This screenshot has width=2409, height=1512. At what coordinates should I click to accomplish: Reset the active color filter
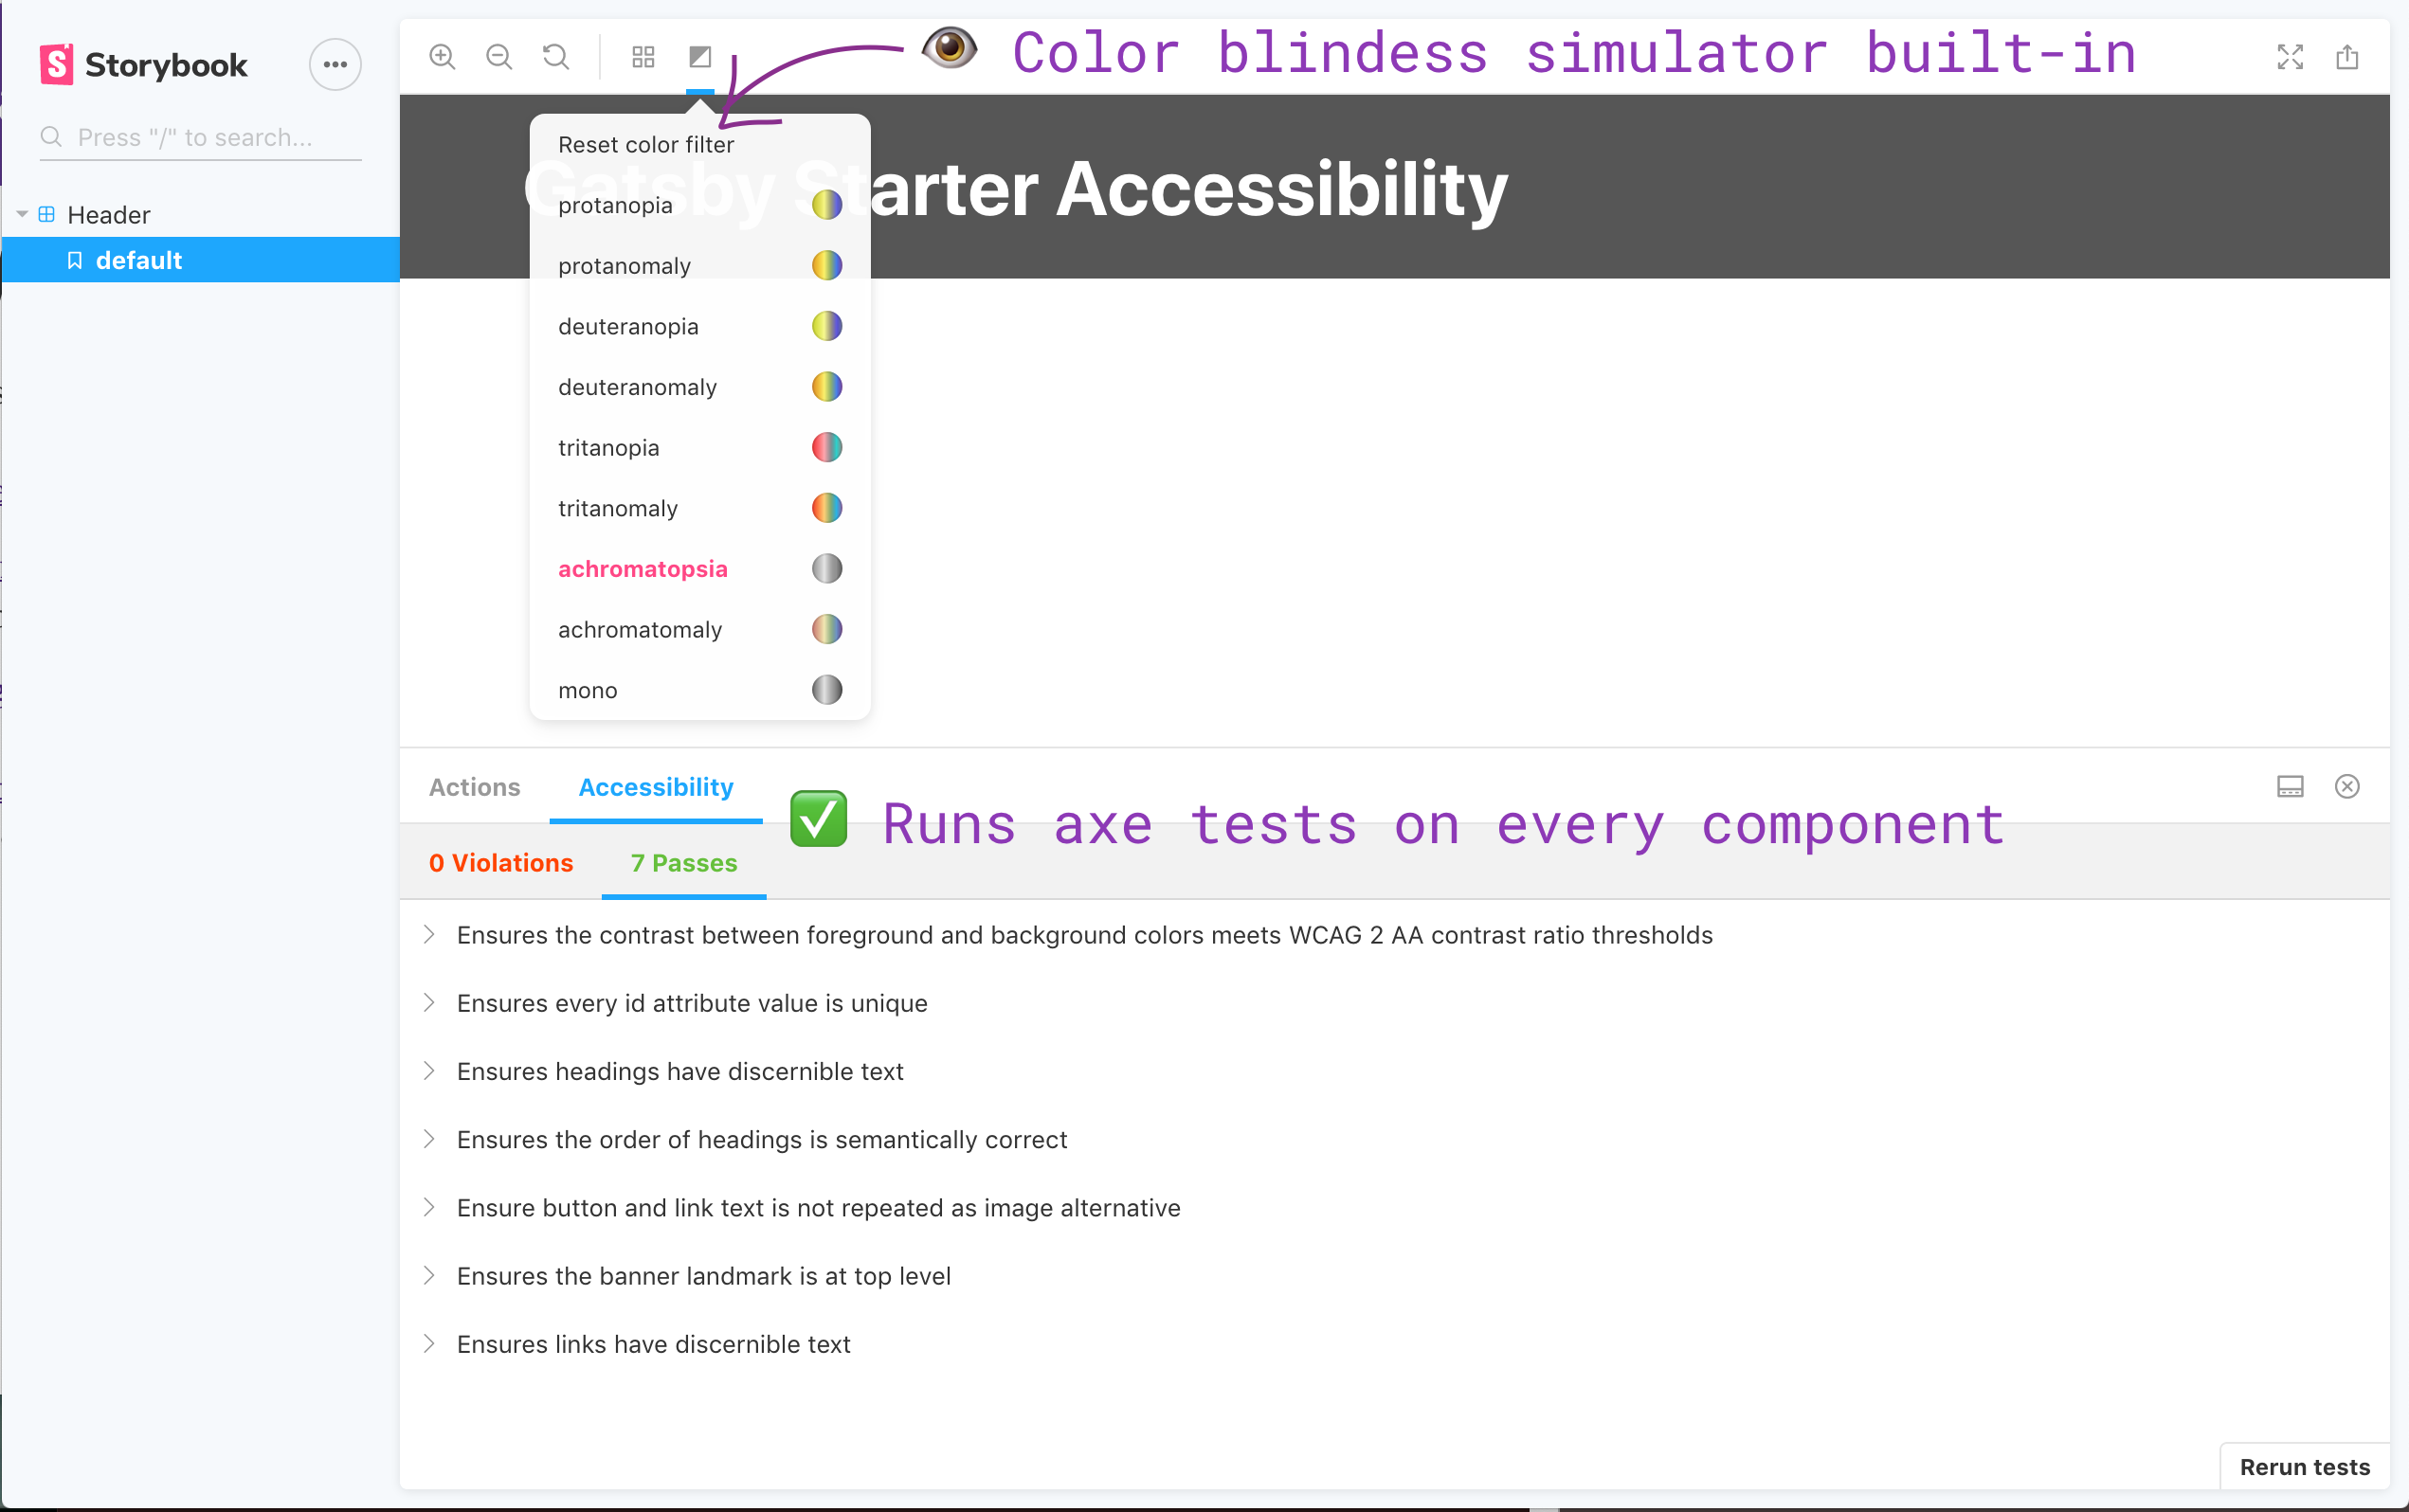click(646, 145)
